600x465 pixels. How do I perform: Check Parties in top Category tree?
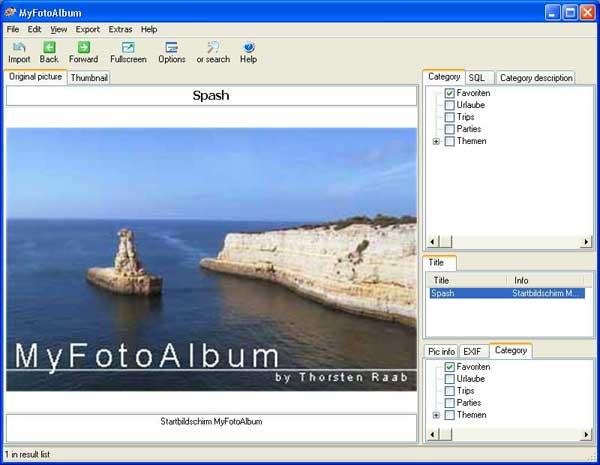point(450,129)
